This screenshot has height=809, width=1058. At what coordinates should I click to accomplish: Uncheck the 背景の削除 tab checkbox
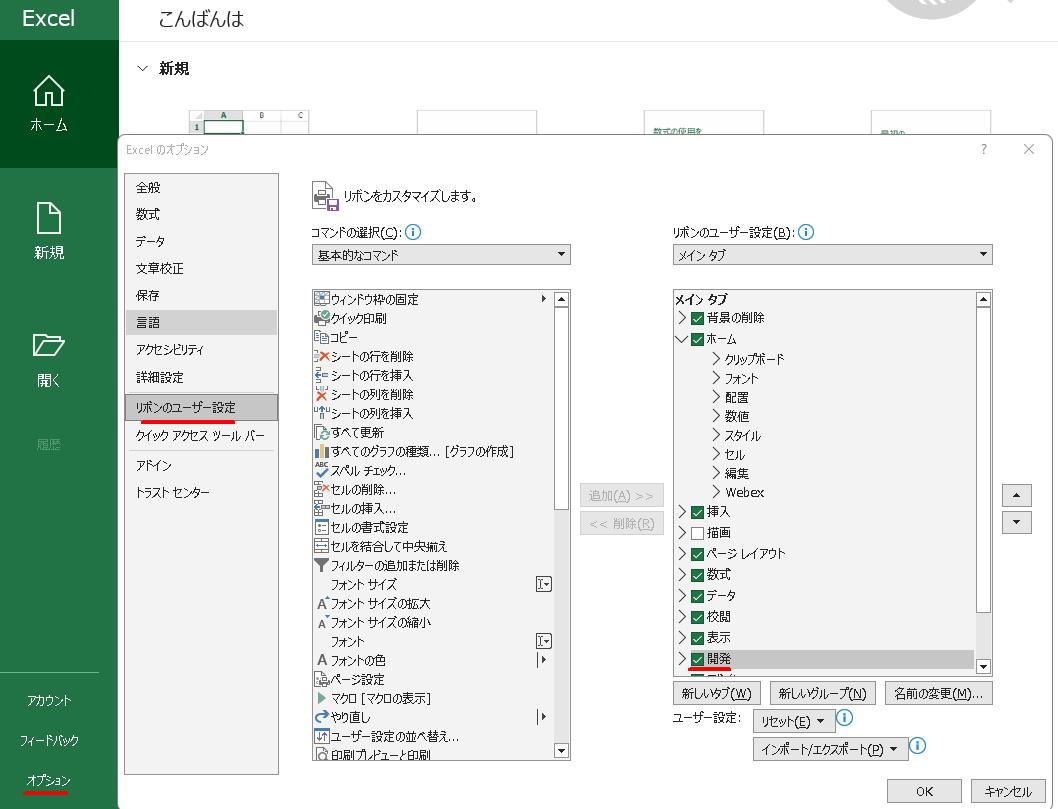pyautogui.click(x=698, y=318)
